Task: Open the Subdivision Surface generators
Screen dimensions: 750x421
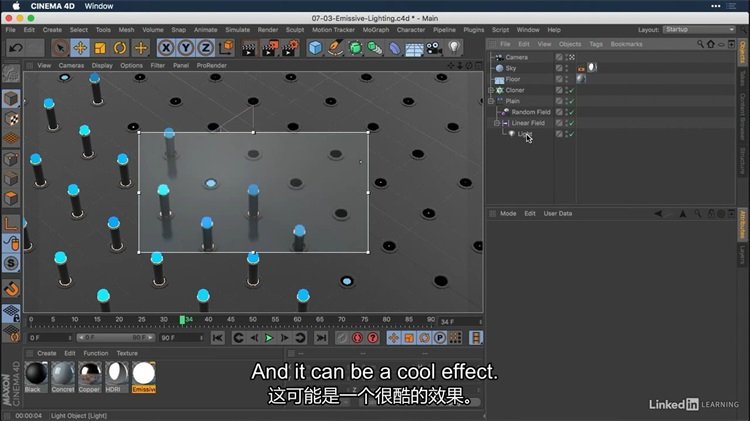Action: point(355,48)
